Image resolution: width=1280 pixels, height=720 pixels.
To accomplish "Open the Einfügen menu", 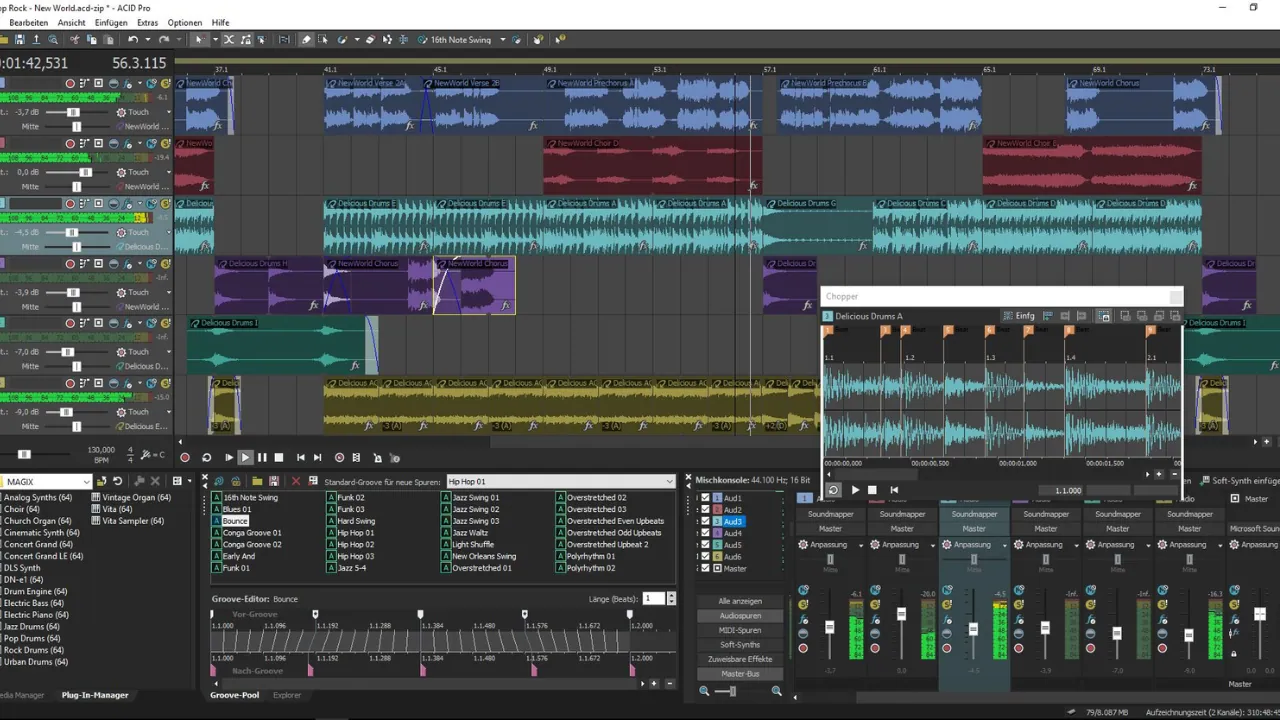I will tap(111, 22).
